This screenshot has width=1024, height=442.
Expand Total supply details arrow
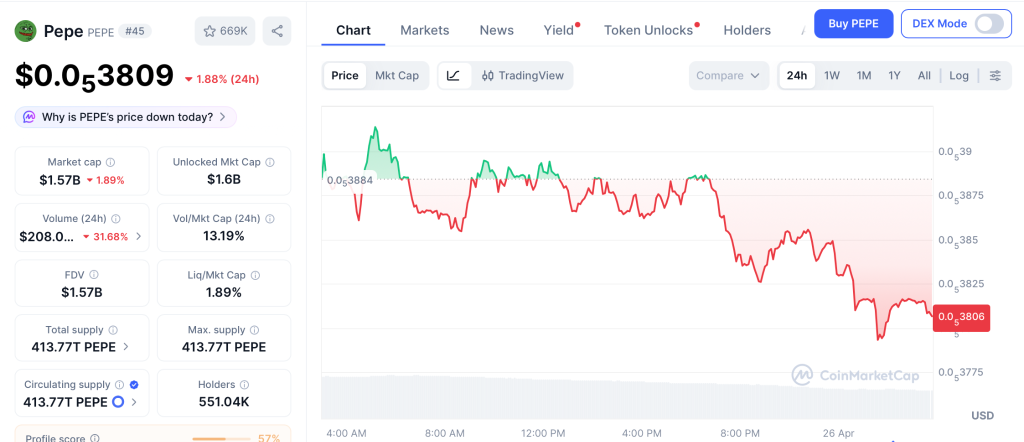coord(125,347)
